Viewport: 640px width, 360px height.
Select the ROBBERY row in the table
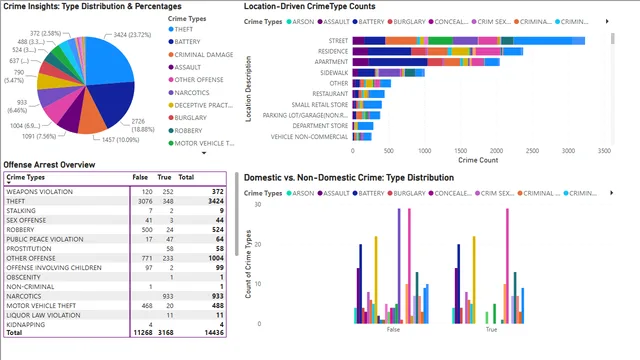point(115,229)
